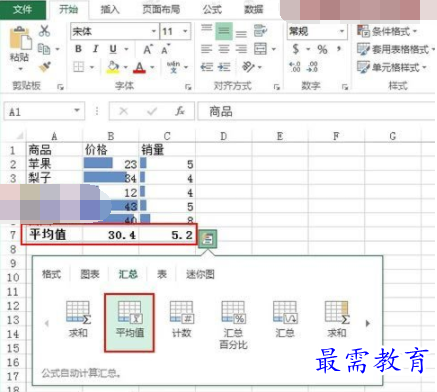Select the Format Painter brush
The width and height of the screenshot is (437, 392).
(44, 67)
